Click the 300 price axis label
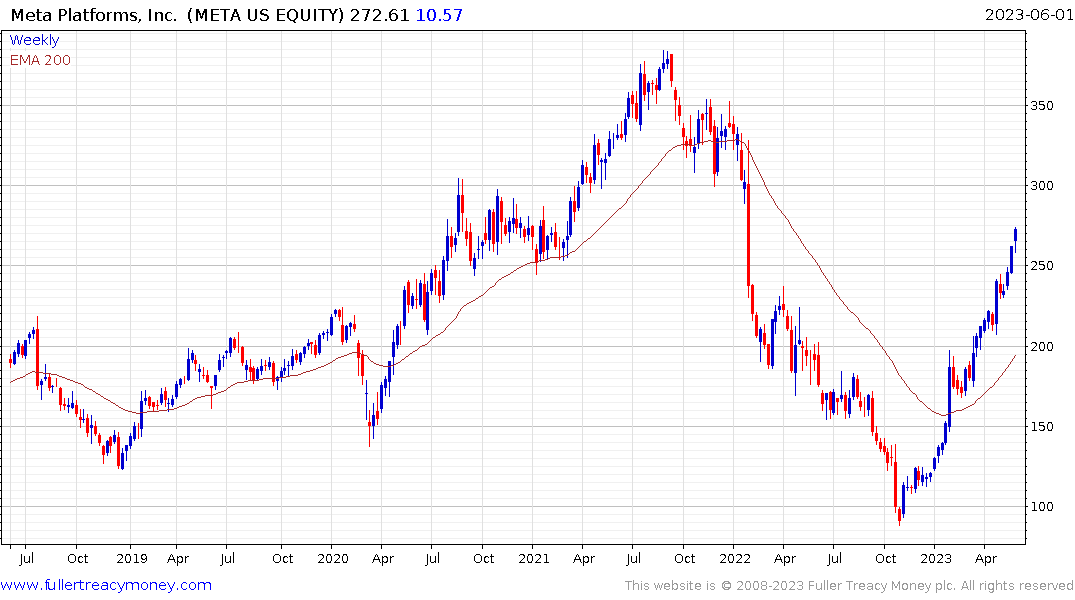Viewport: 1075px width, 600px height. 1042,186
